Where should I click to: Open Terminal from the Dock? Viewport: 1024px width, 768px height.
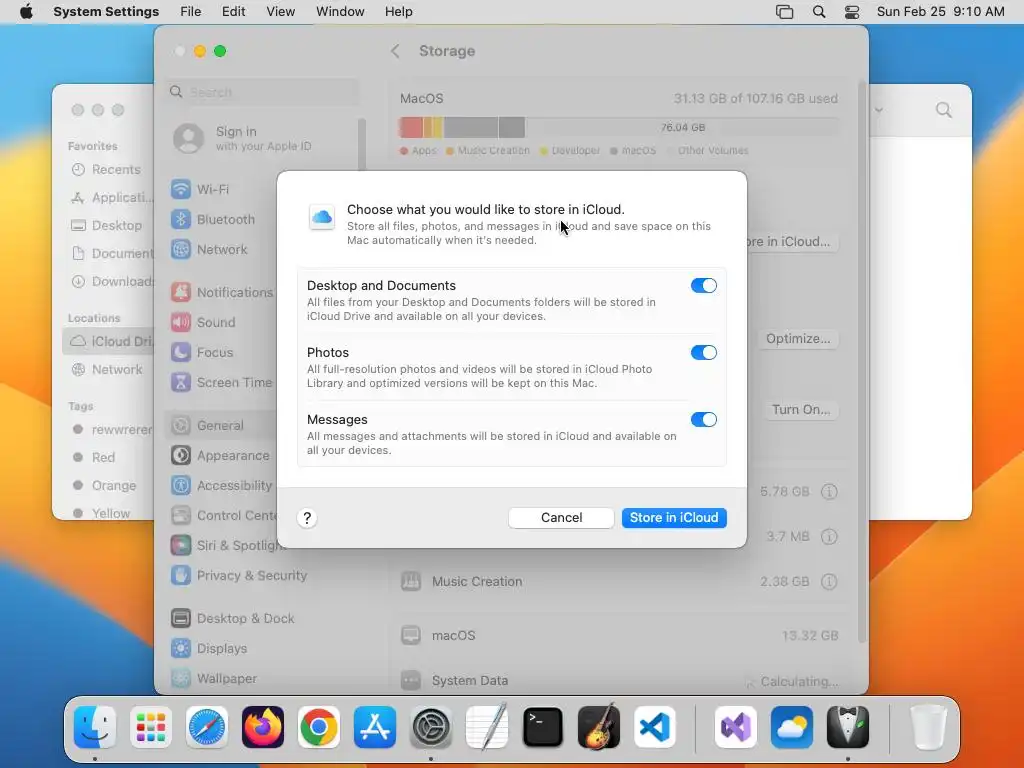[543, 727]
